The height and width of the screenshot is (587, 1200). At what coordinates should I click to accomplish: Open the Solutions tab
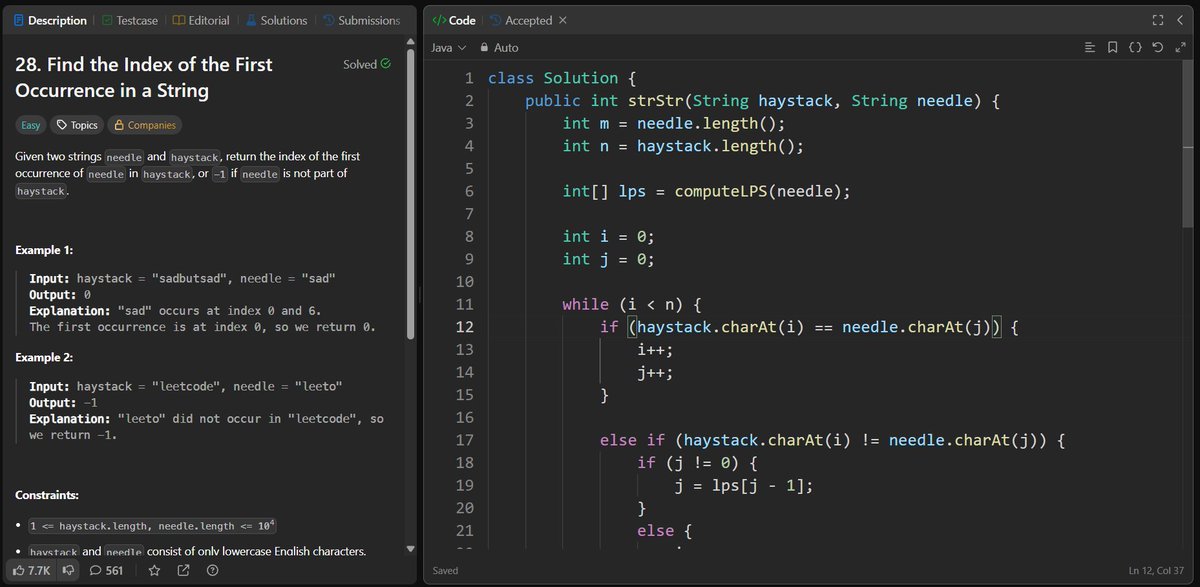(275, 20)
